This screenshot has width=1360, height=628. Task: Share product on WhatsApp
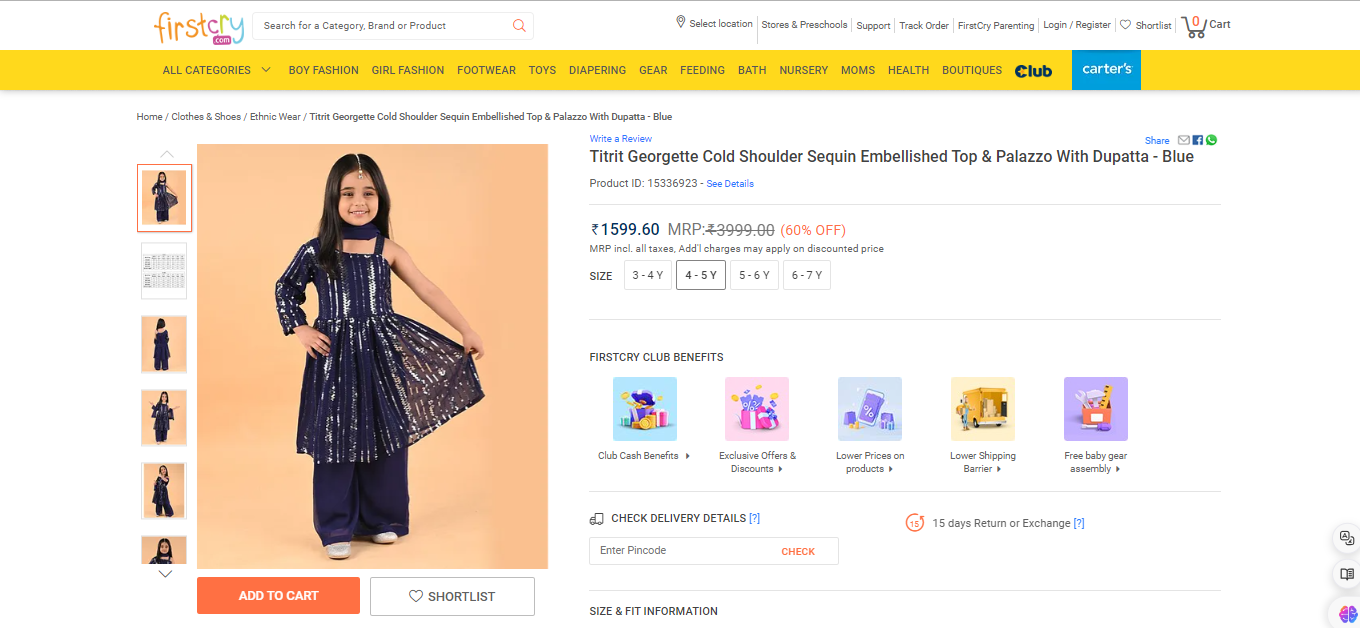[1212, 141]
